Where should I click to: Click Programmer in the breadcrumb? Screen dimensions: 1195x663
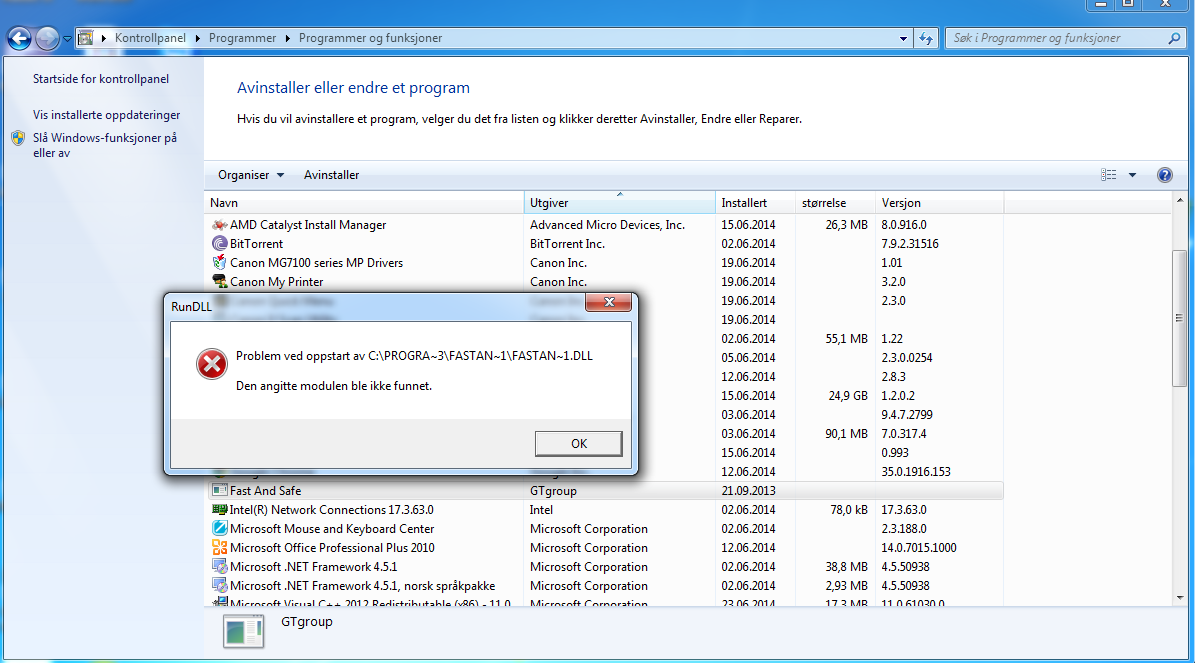point(242,38)
